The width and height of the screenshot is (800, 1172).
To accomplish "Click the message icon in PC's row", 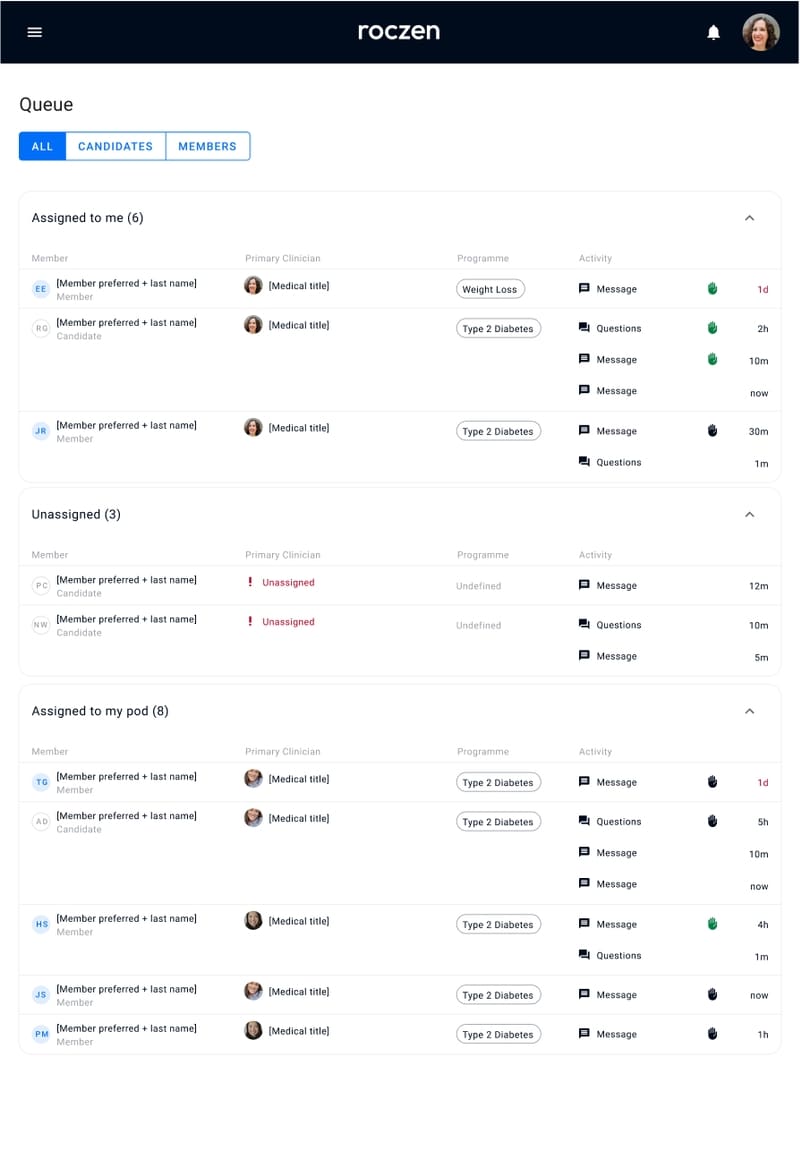I will (584, 586).
